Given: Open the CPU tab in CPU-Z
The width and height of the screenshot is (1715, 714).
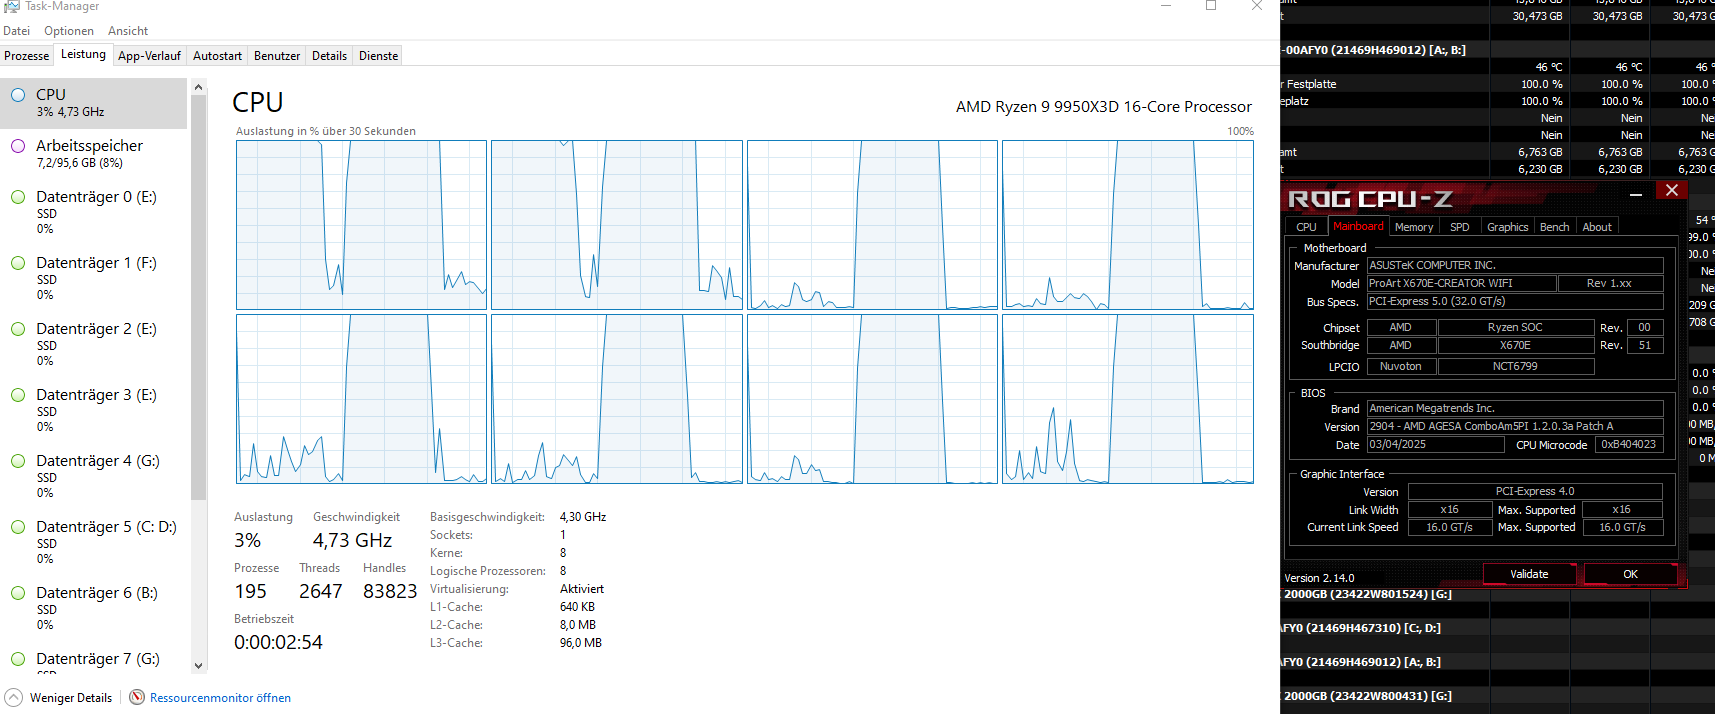Looking at the screenshot, I should [x=1306, y=227].
